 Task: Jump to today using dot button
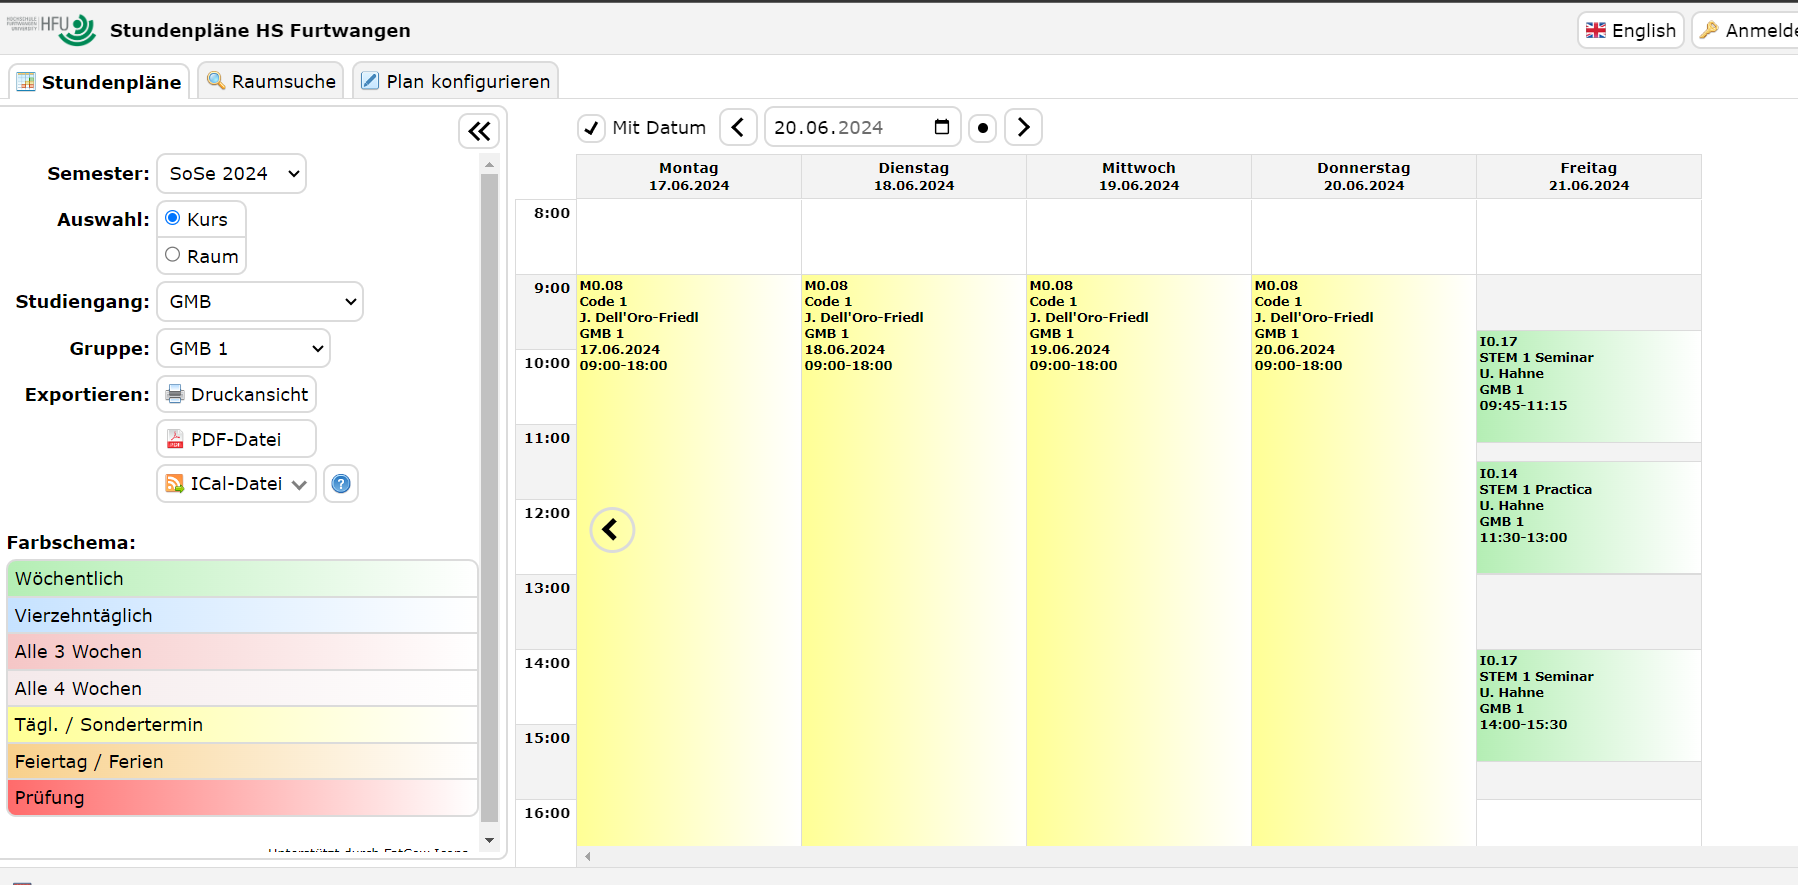[x=983, y=128]
